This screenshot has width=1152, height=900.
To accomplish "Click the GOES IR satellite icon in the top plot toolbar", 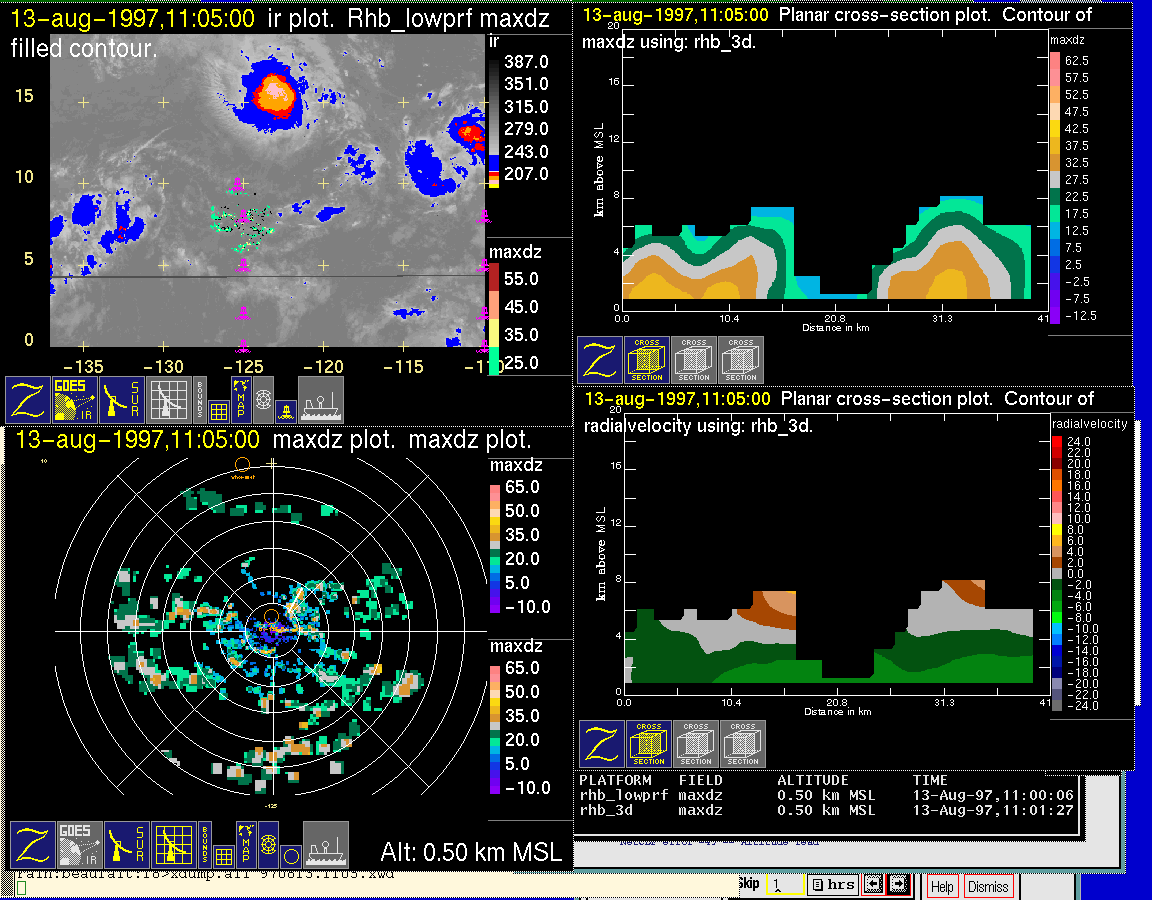I will click(x=77, y=399).
